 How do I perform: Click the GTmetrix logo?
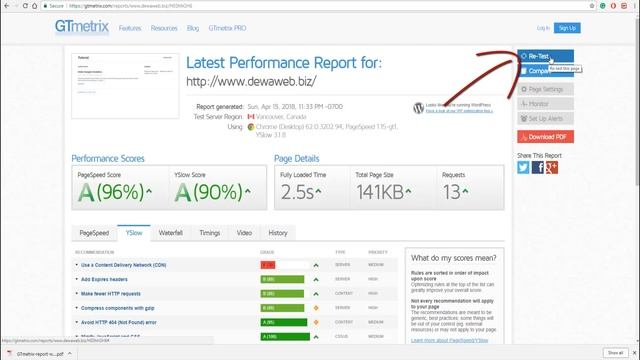coord(82,27)
